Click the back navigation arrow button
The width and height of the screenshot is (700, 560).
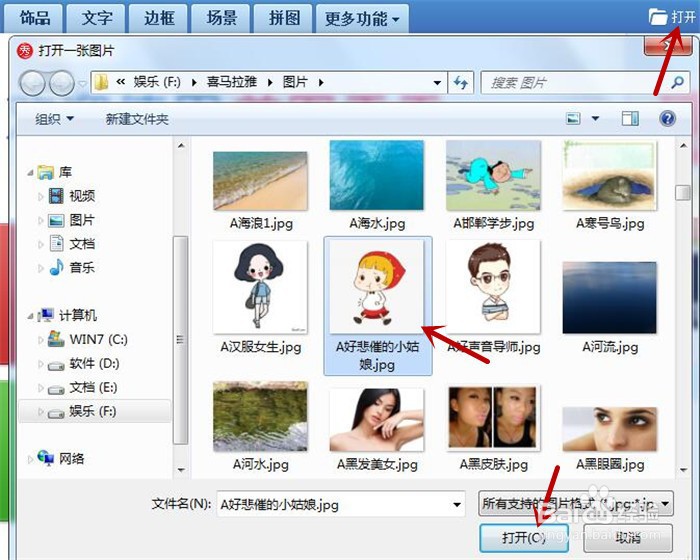tap(32, 83)
